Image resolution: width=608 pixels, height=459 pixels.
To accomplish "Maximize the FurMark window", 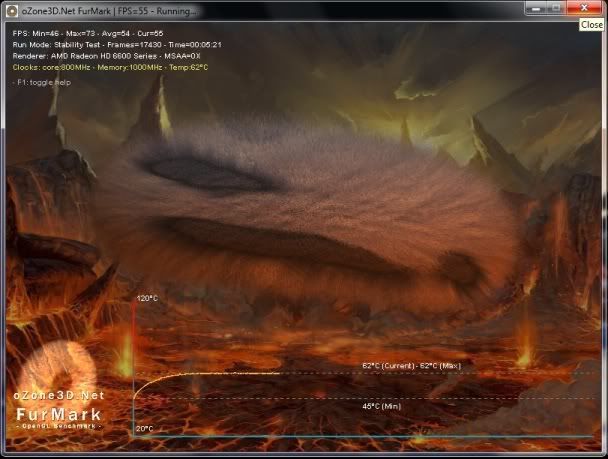I will pos(556,8).
